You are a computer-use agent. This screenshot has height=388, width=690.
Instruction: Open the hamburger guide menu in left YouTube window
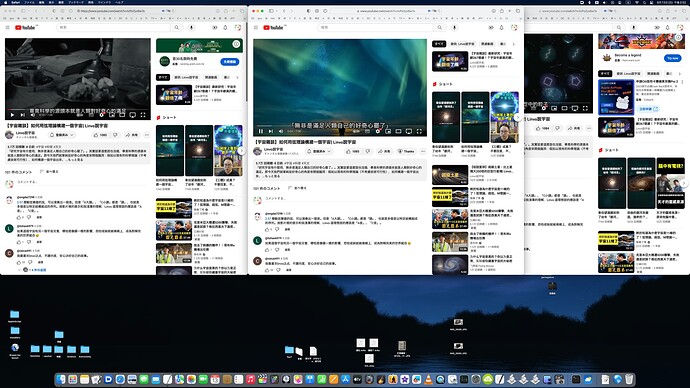click(x=7, y=27)
